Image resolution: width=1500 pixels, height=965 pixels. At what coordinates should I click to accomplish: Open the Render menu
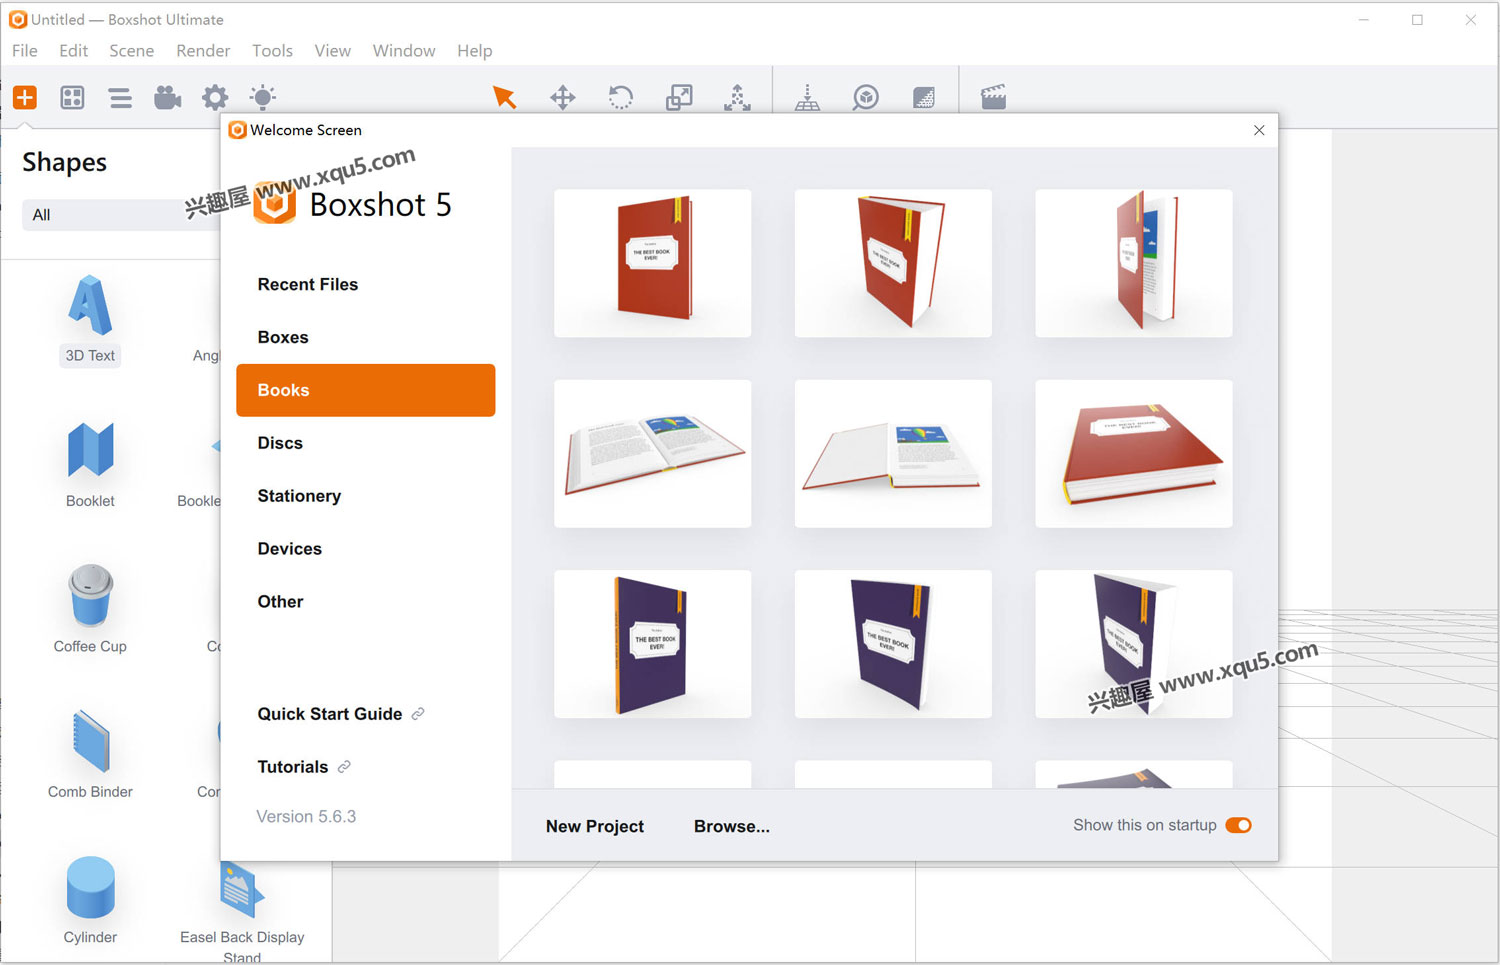pyautogui.click(x=203, y=51)
